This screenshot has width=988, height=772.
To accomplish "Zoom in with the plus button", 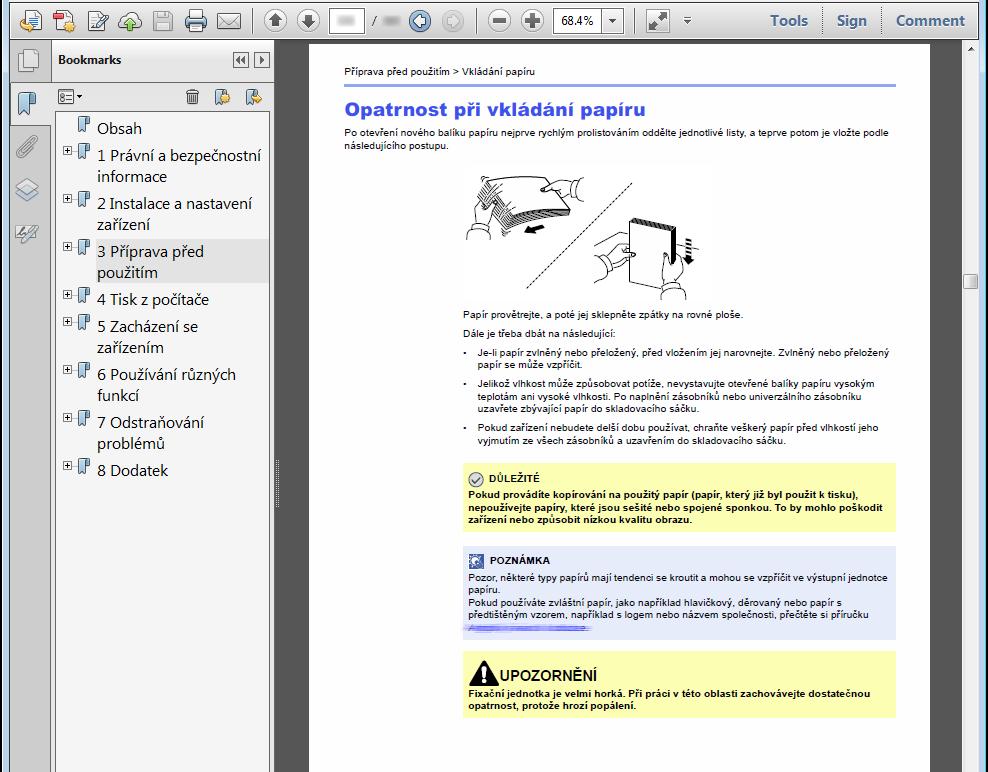I will coord(532,21).
